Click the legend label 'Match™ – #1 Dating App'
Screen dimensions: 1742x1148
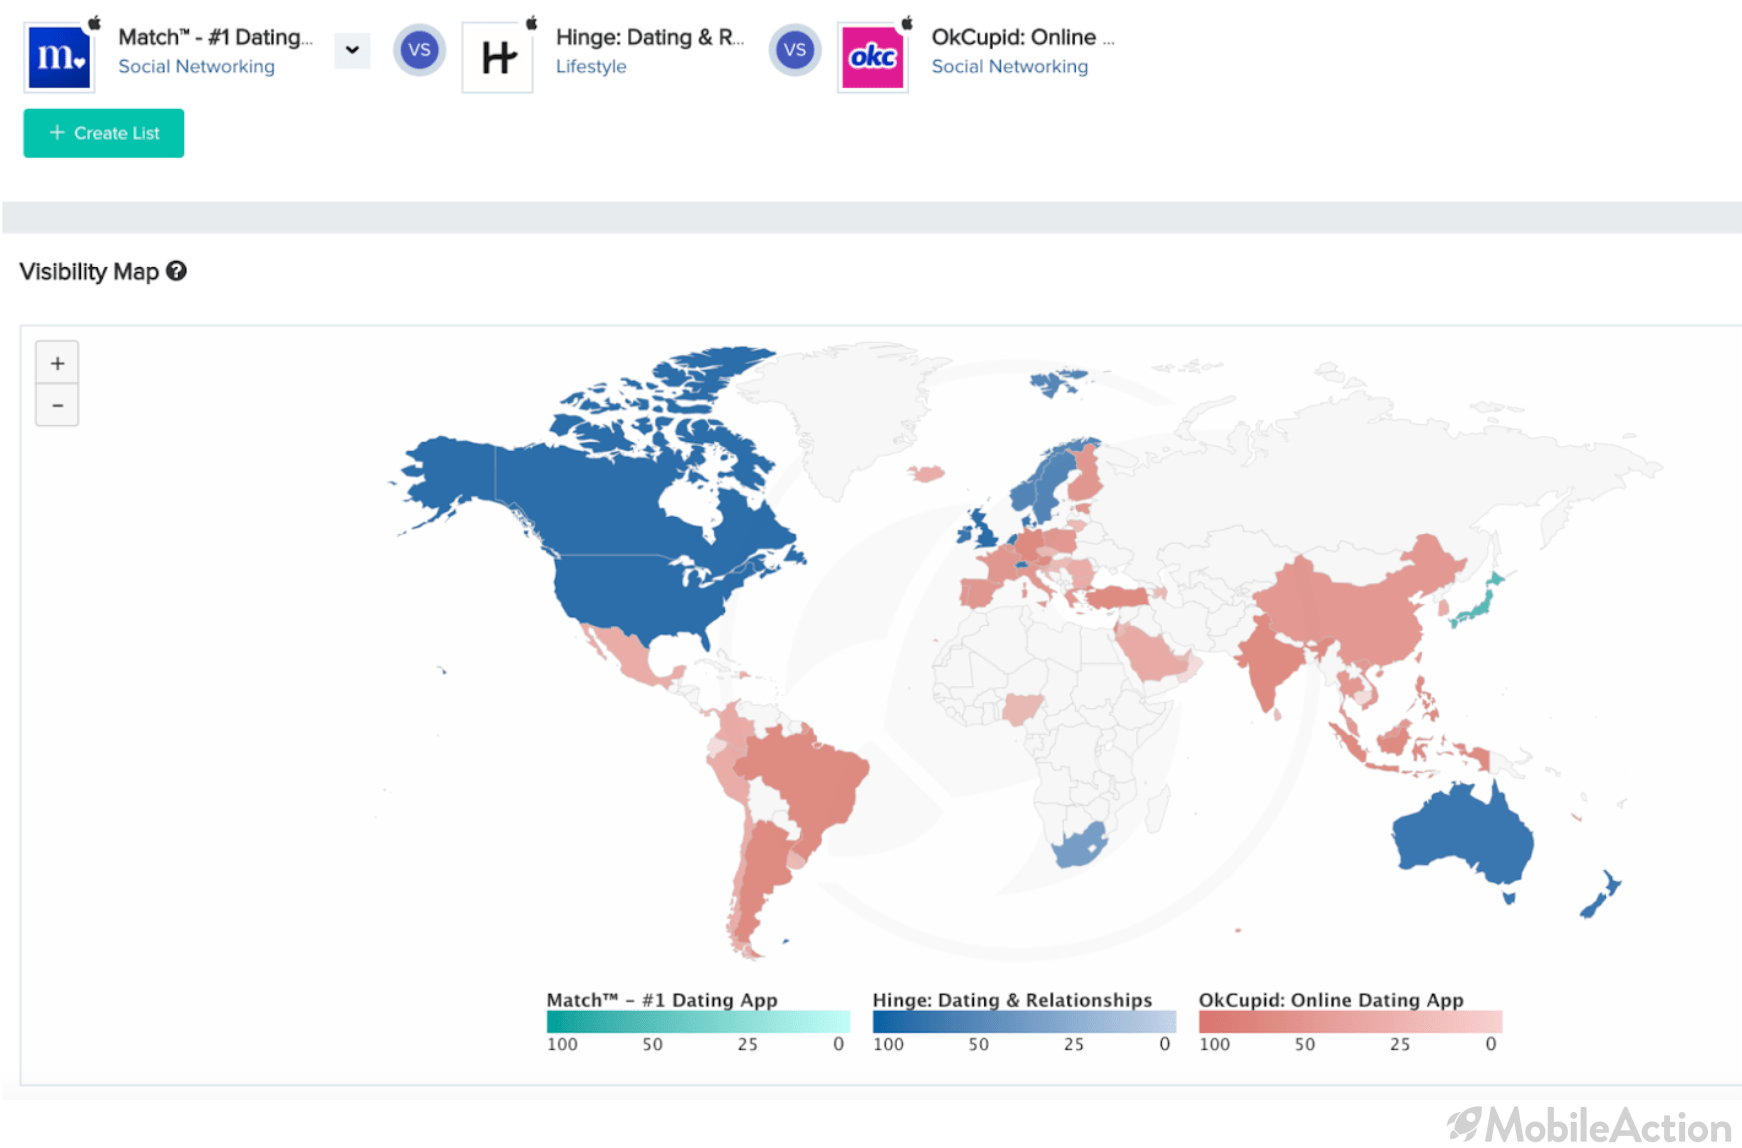coord(662,999)
